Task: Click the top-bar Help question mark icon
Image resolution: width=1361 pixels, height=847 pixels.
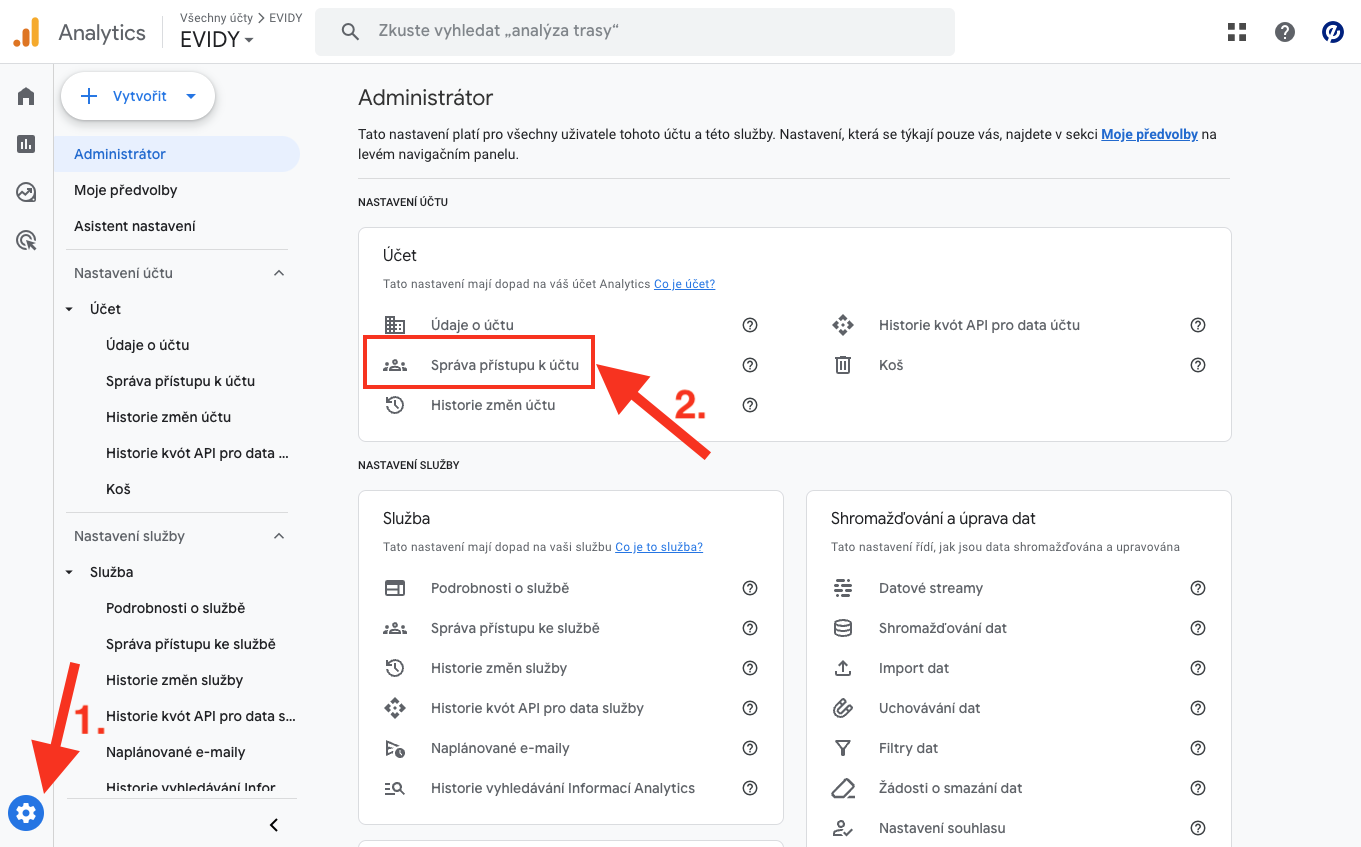Action: tap(1285, 32)
